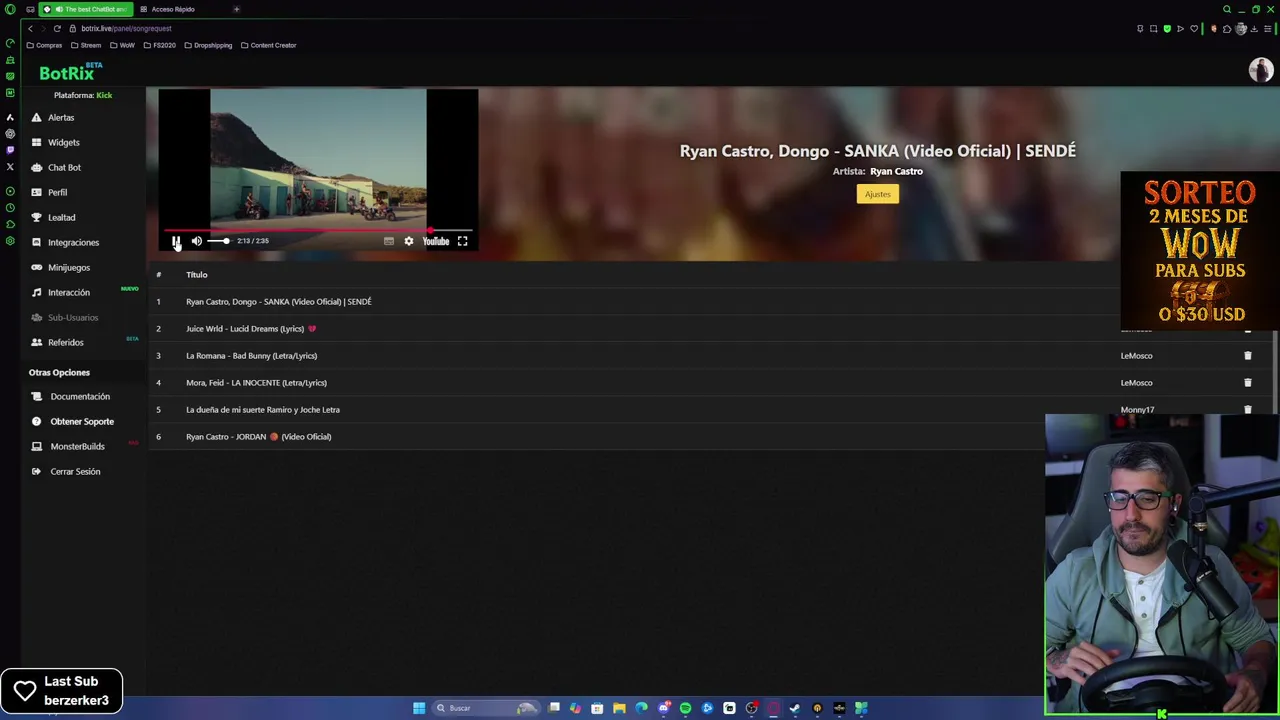The image size is (1280, 720).
Task: Click the browser snapshot icon
Action: coord(1153,28)
